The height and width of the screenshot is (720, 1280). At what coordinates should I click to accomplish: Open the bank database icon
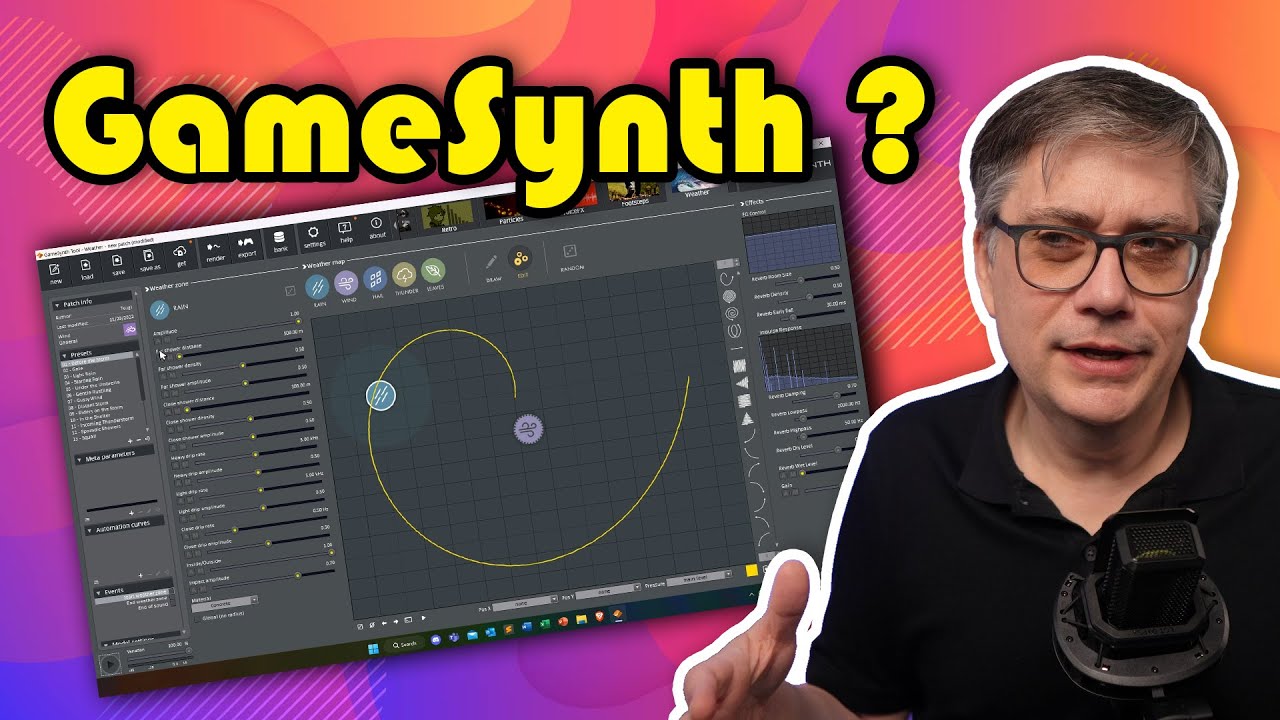279,238
